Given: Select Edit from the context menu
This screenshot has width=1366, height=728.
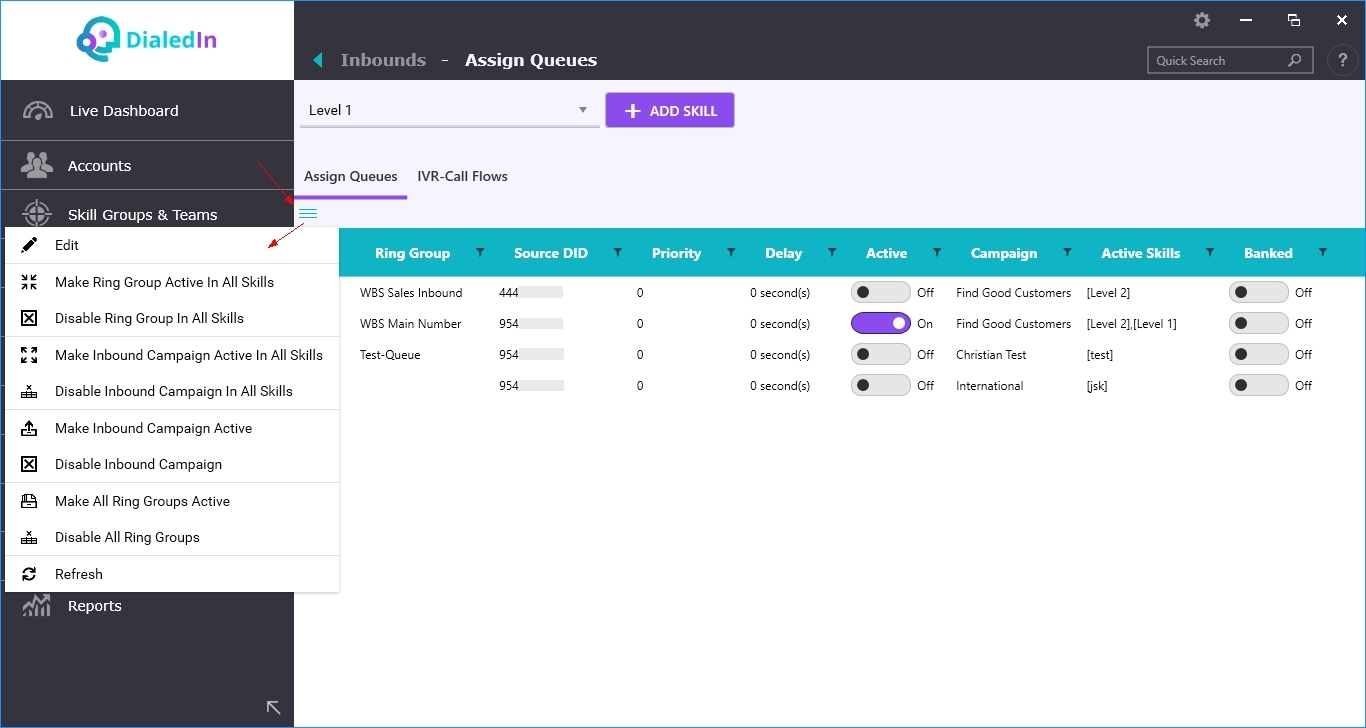Looking at the screenshot, I should point(67,245).
